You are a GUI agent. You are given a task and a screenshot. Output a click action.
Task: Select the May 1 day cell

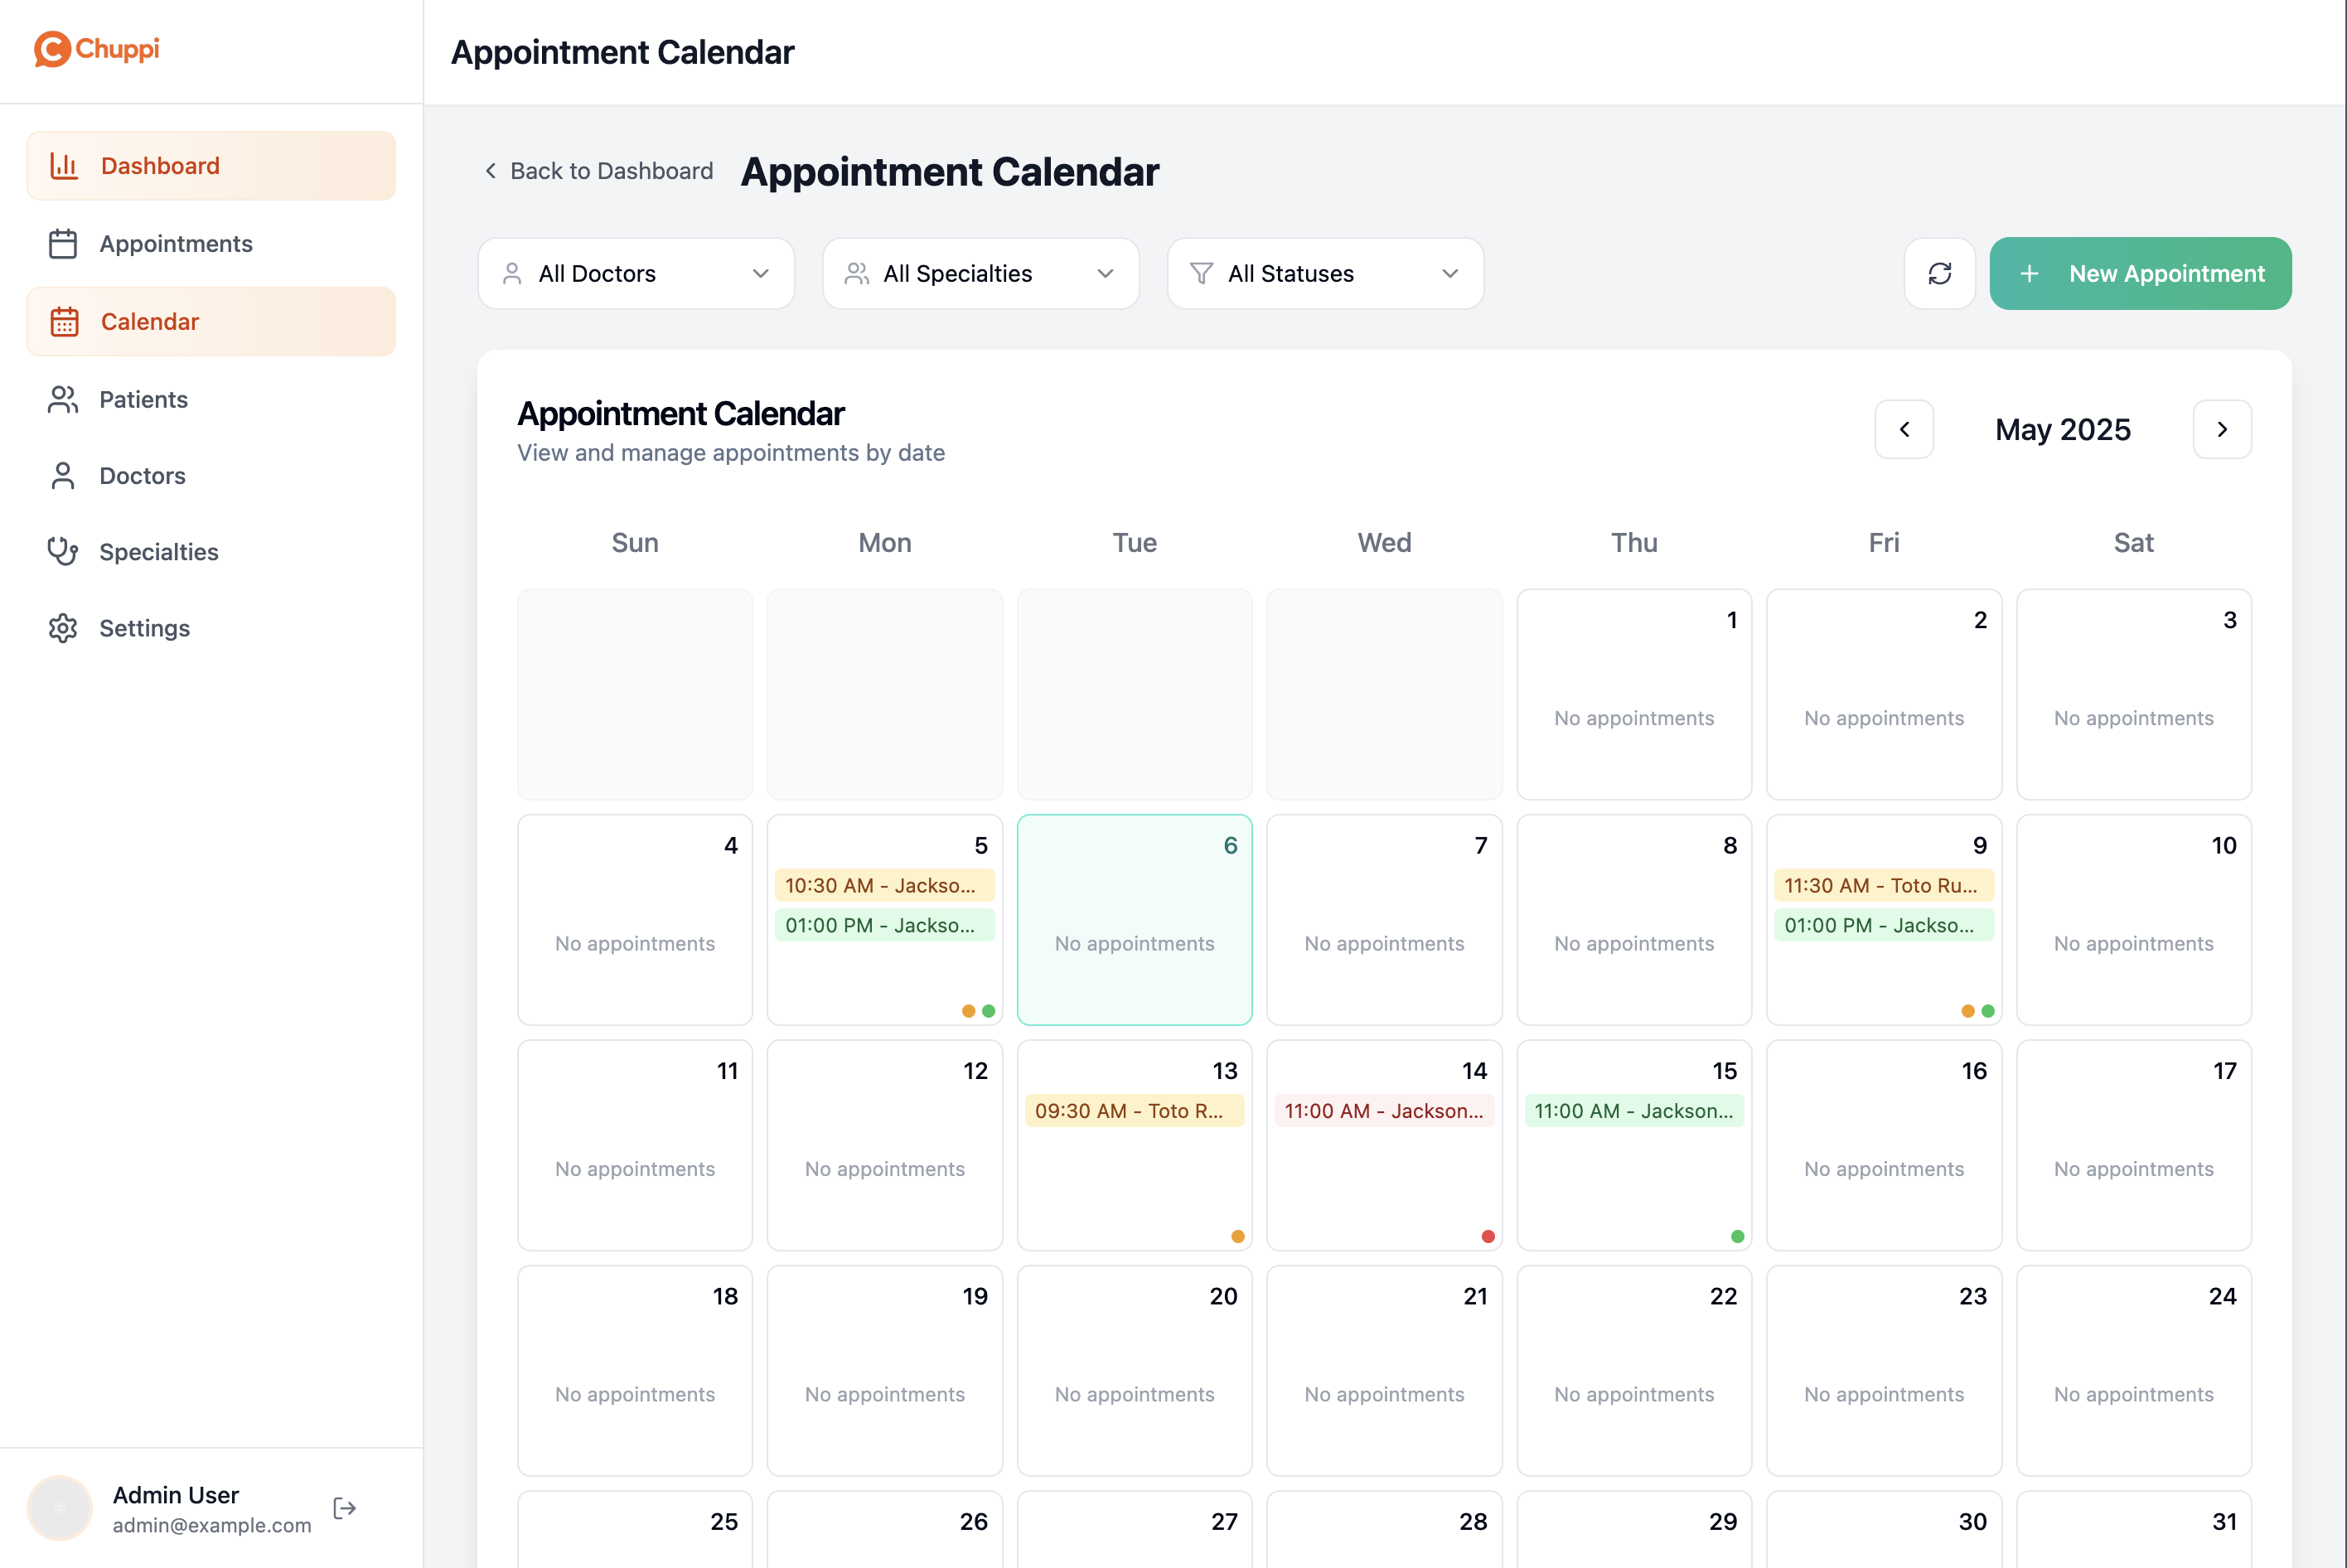click(x=1634, y=694)
